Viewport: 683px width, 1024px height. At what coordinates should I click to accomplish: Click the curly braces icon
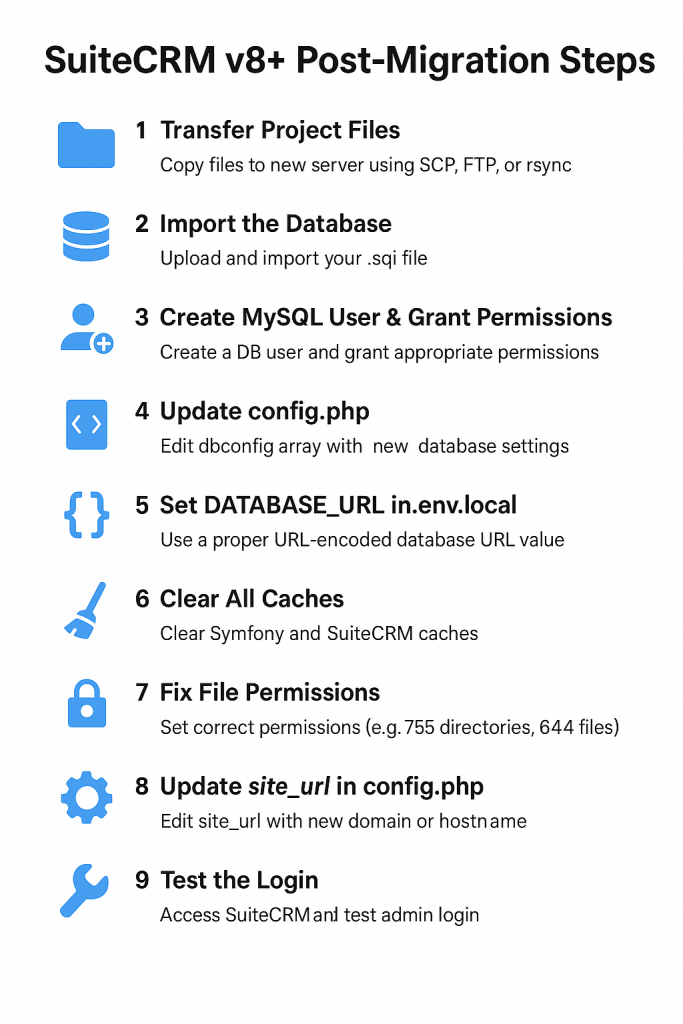point(87,515)
